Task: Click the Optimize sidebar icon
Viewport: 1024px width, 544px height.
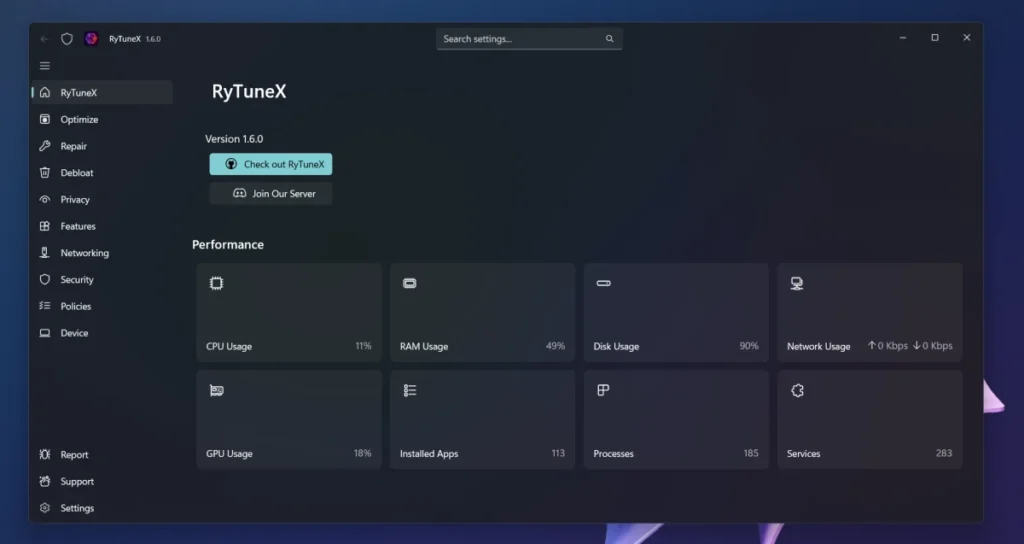Action: 45,120
